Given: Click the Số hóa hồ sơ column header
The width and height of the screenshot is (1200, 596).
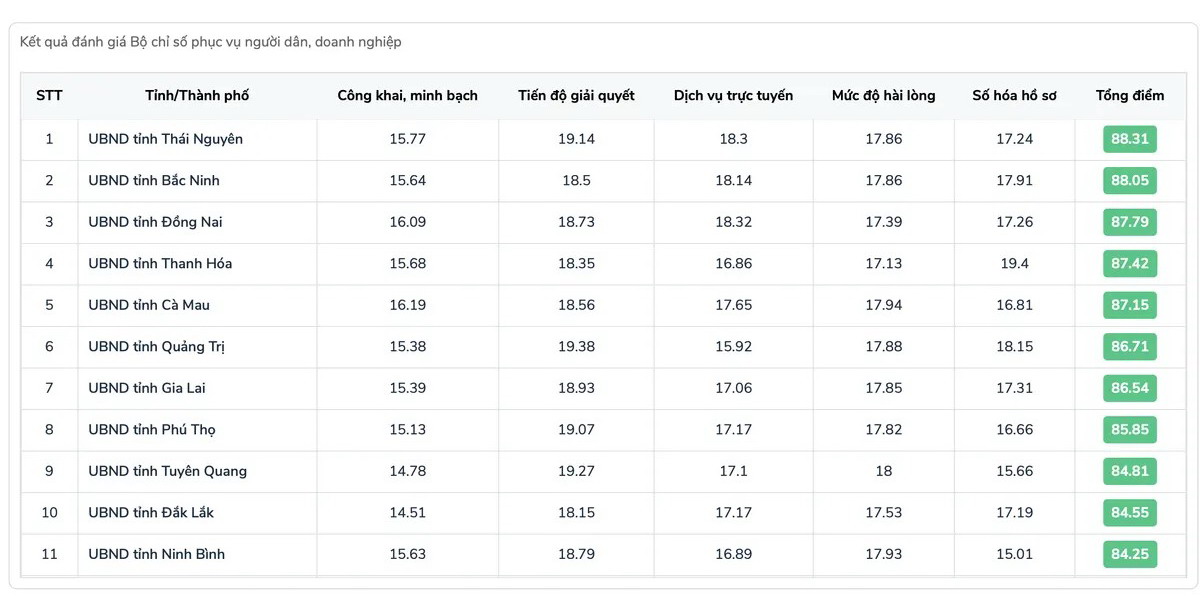Looking at the screenshot, I should (x=1014, y=96).
